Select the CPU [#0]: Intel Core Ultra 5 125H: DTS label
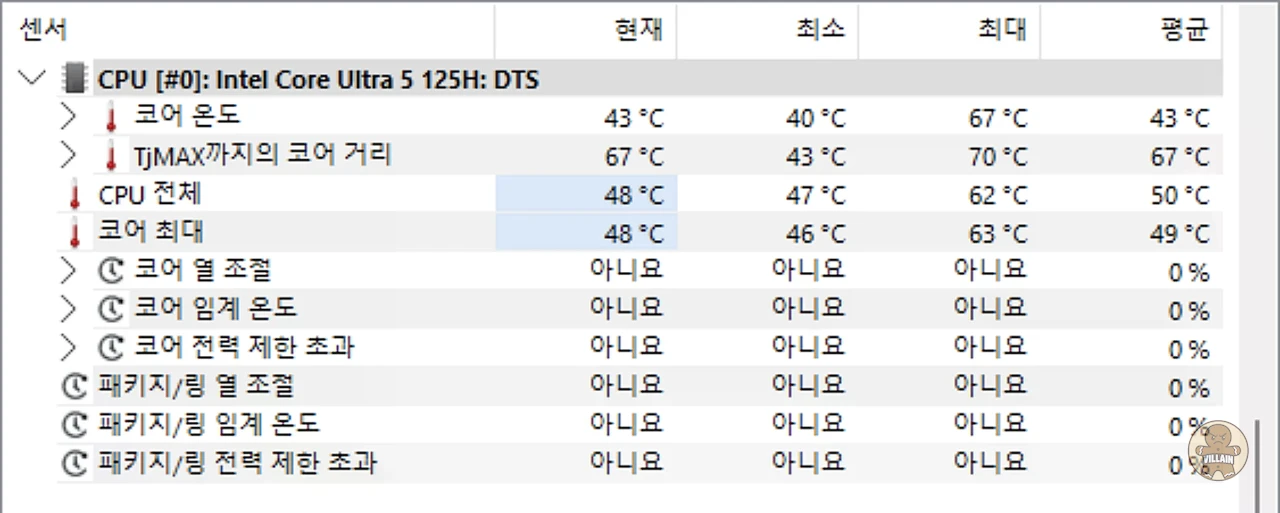 coord(318,79)
